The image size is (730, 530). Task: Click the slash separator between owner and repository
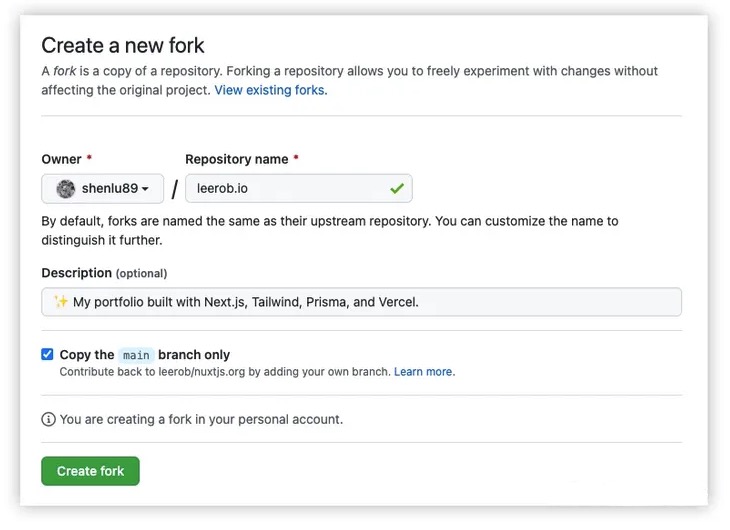click(x=175, y=189)
